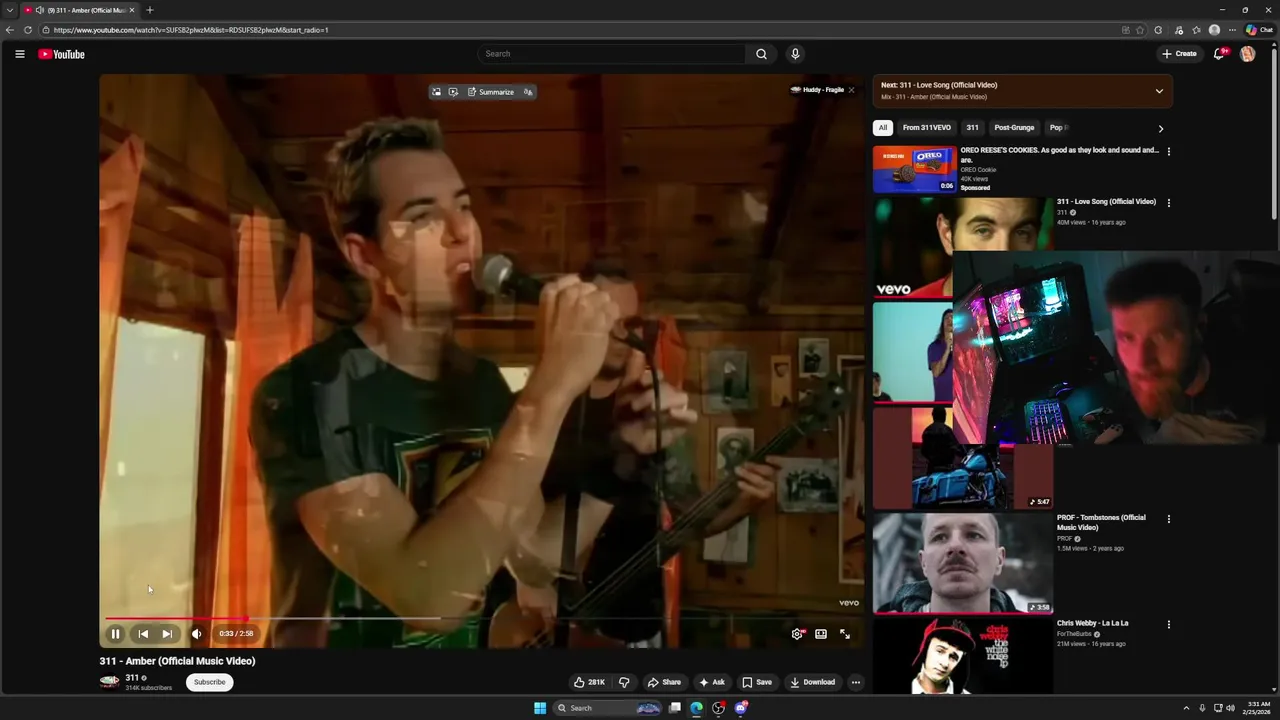
Task: Subscribe to the 311 channel
Action: [209, 682]
